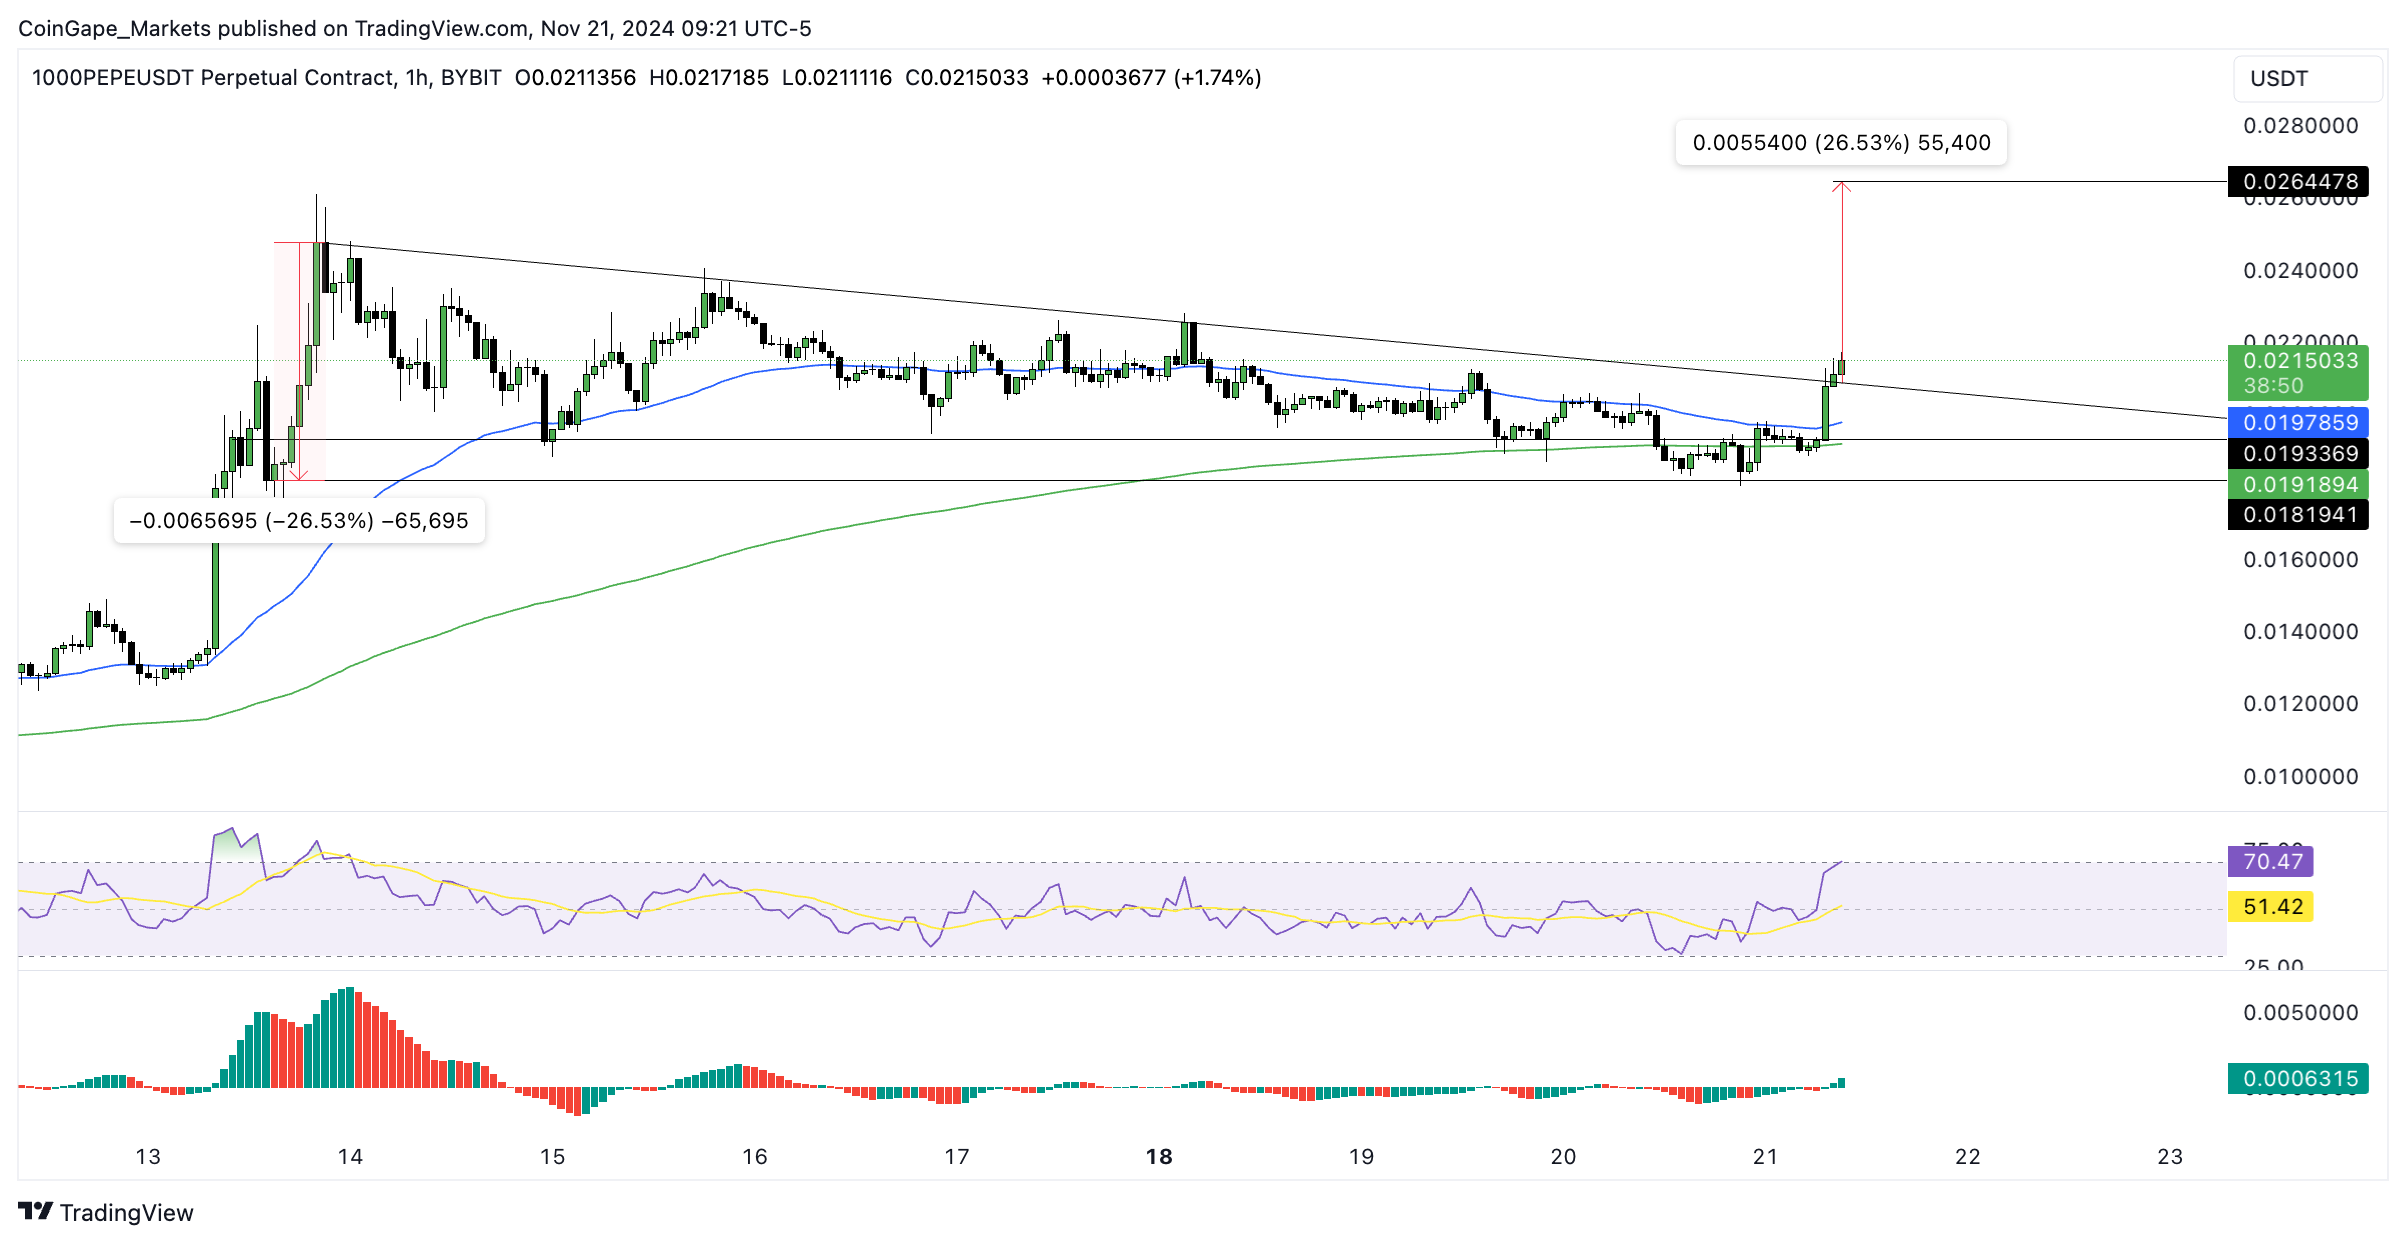The width and height of the screenshot is (2406, 1243).
Task: Click the CoinGape_Markets published header text
Action: (x=415, y=28)
